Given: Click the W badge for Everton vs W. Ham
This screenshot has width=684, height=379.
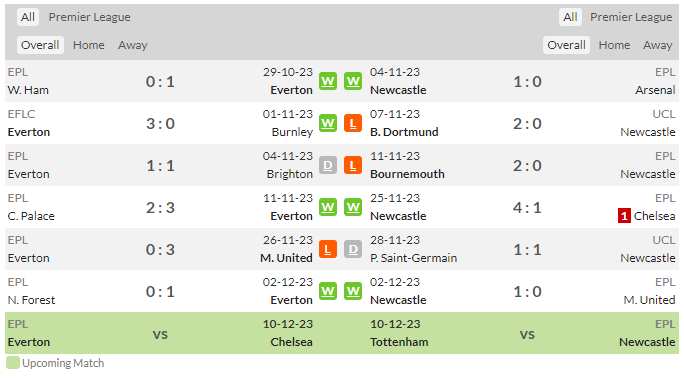Looking at the screenshot, I should (x=328, y=81).
